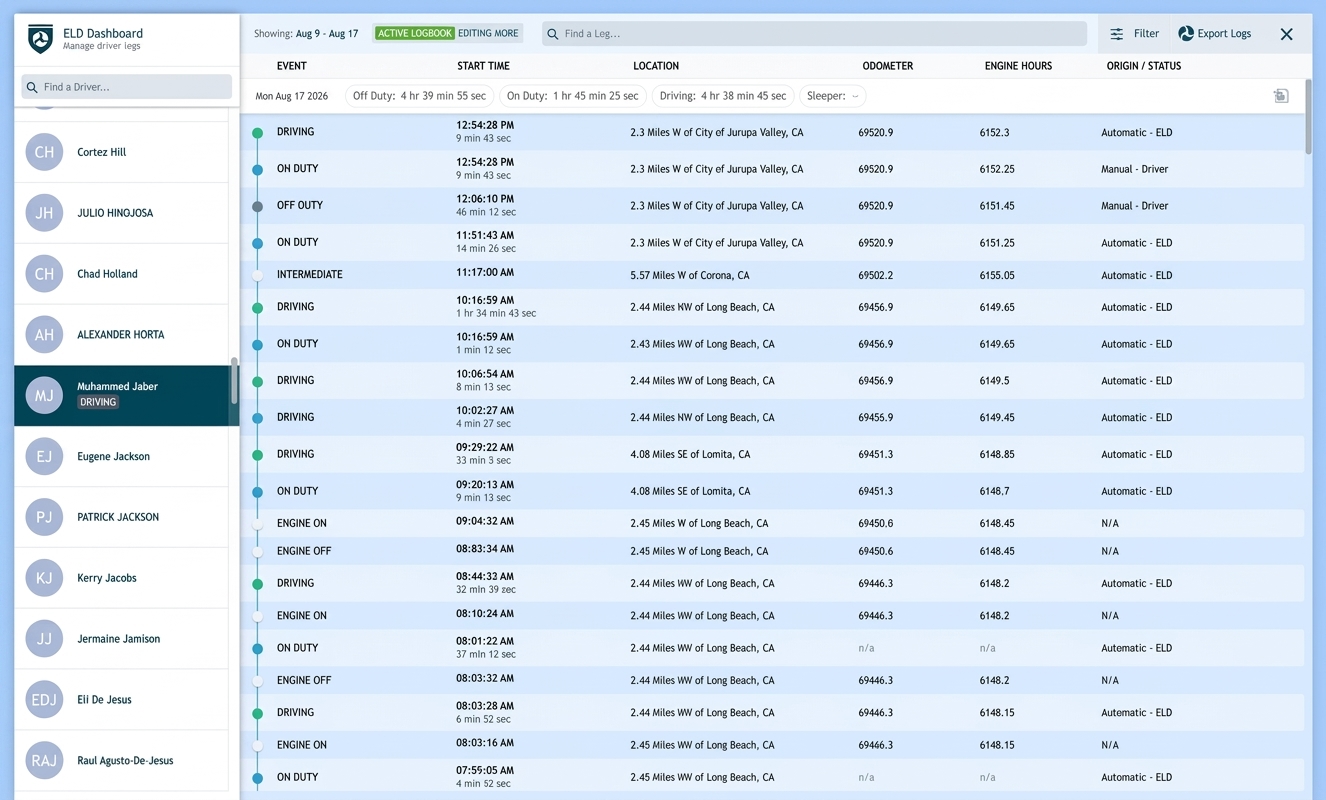Select Cortez Hill's CH avatar
1326x800 pixels.
[x=44, y=152]
